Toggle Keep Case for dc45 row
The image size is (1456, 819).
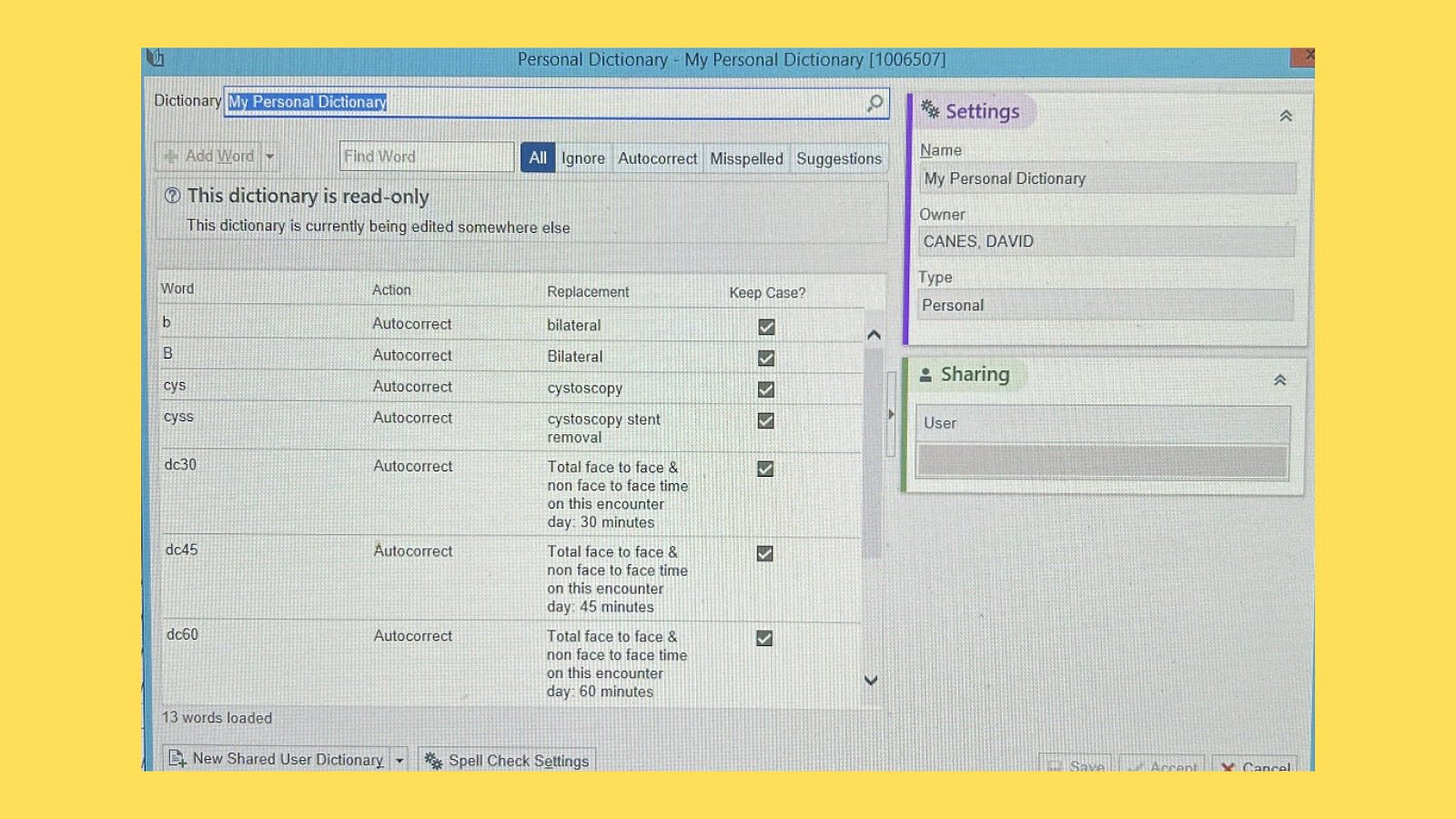[765, 553]
